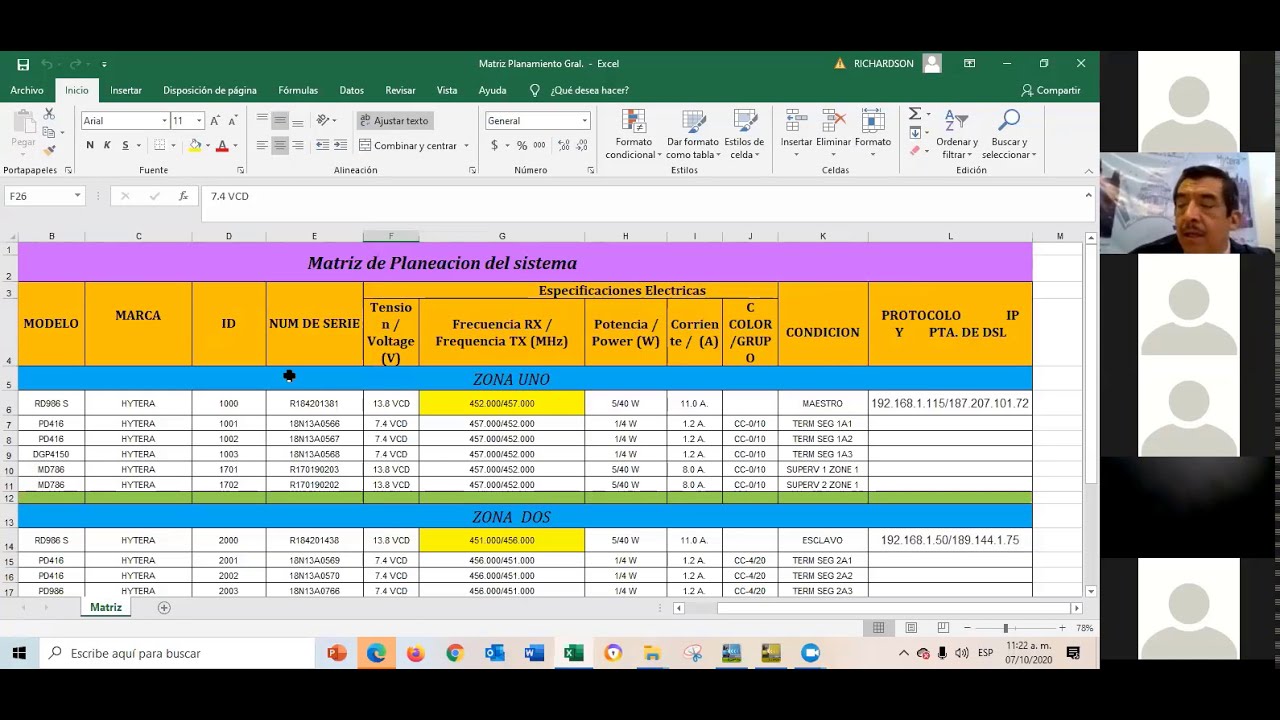Decrease font size with the smaller A
Screen dimensions: 1280x720
[x=232, y=121]
